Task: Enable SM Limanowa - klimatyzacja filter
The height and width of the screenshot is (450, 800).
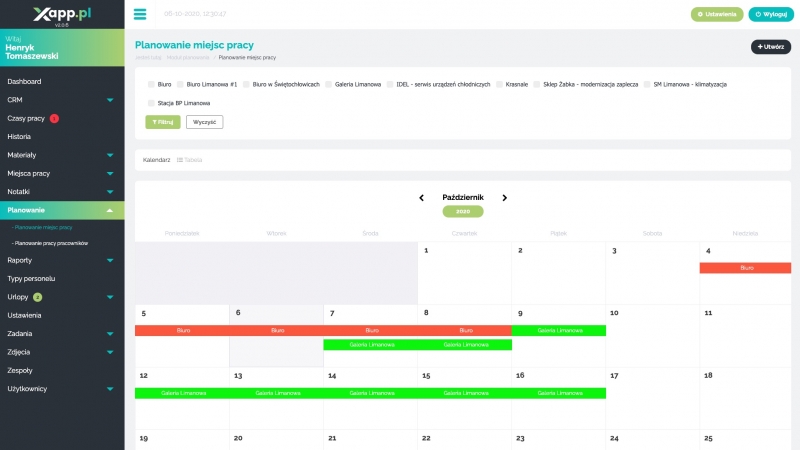Action: (x=647, y=85)
